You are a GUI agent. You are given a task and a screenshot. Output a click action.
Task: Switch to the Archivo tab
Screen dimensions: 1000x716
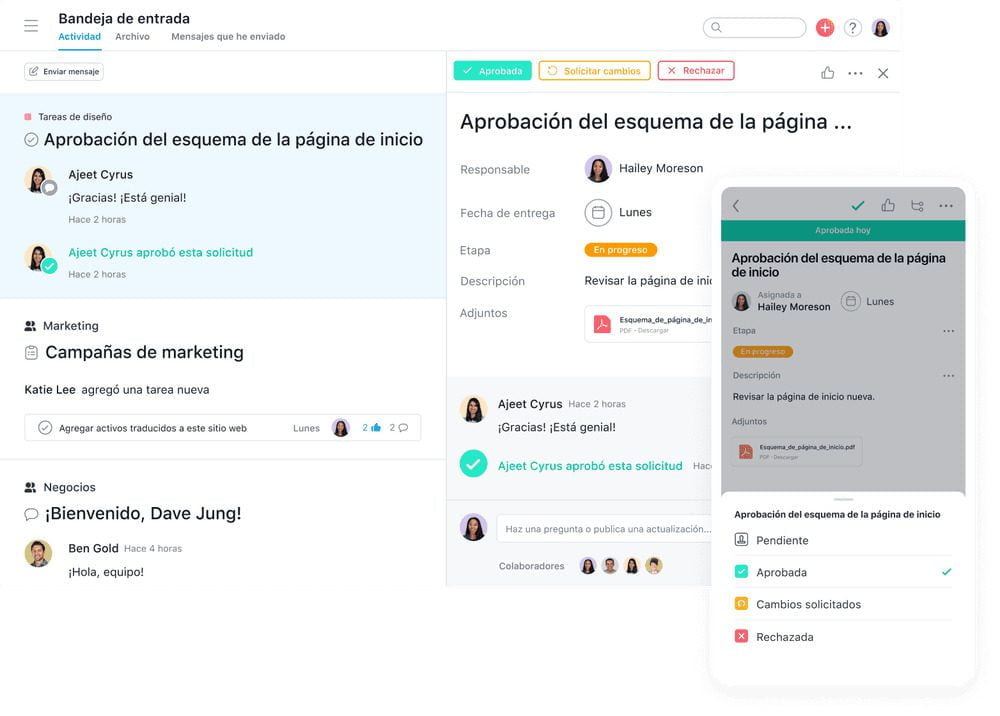[132, 37]
